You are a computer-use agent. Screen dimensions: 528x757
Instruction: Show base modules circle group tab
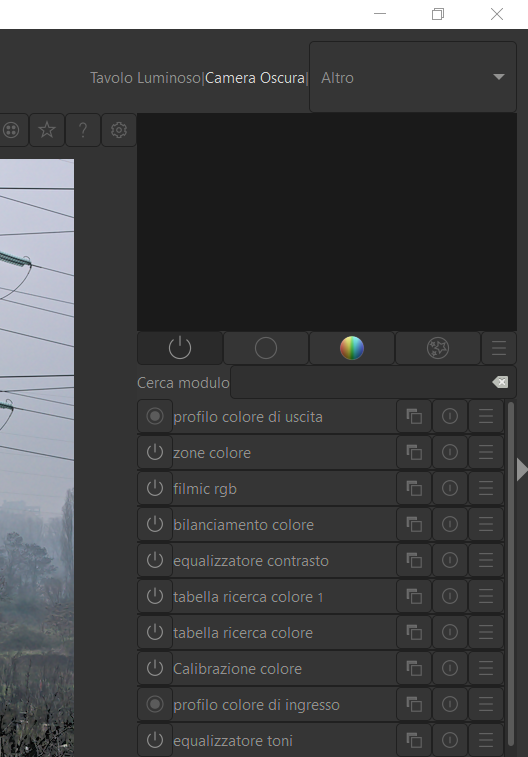coord(266,348)
